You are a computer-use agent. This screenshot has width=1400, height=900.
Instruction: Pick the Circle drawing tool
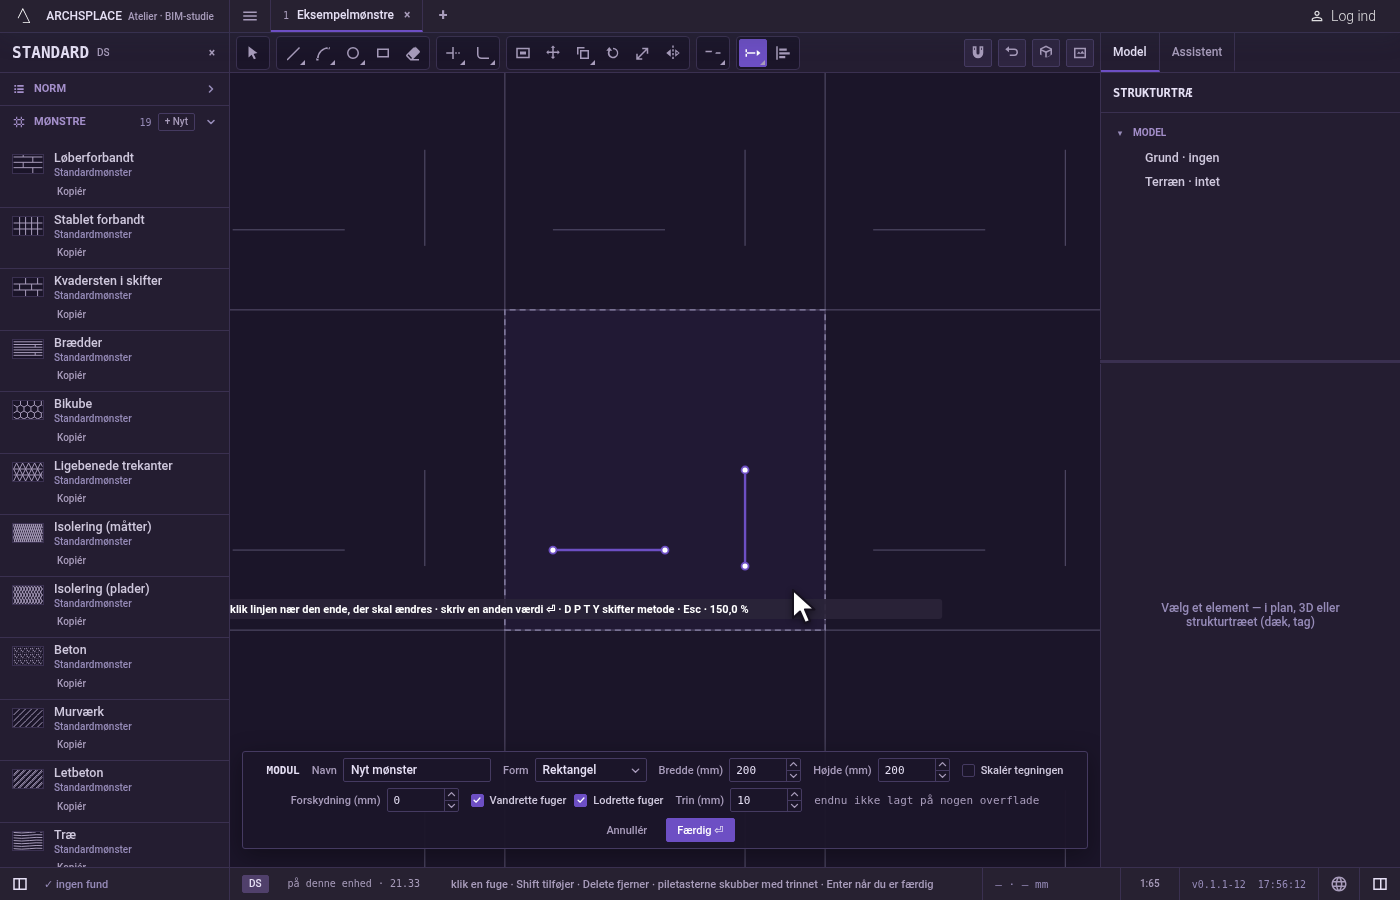click(353, 53)
